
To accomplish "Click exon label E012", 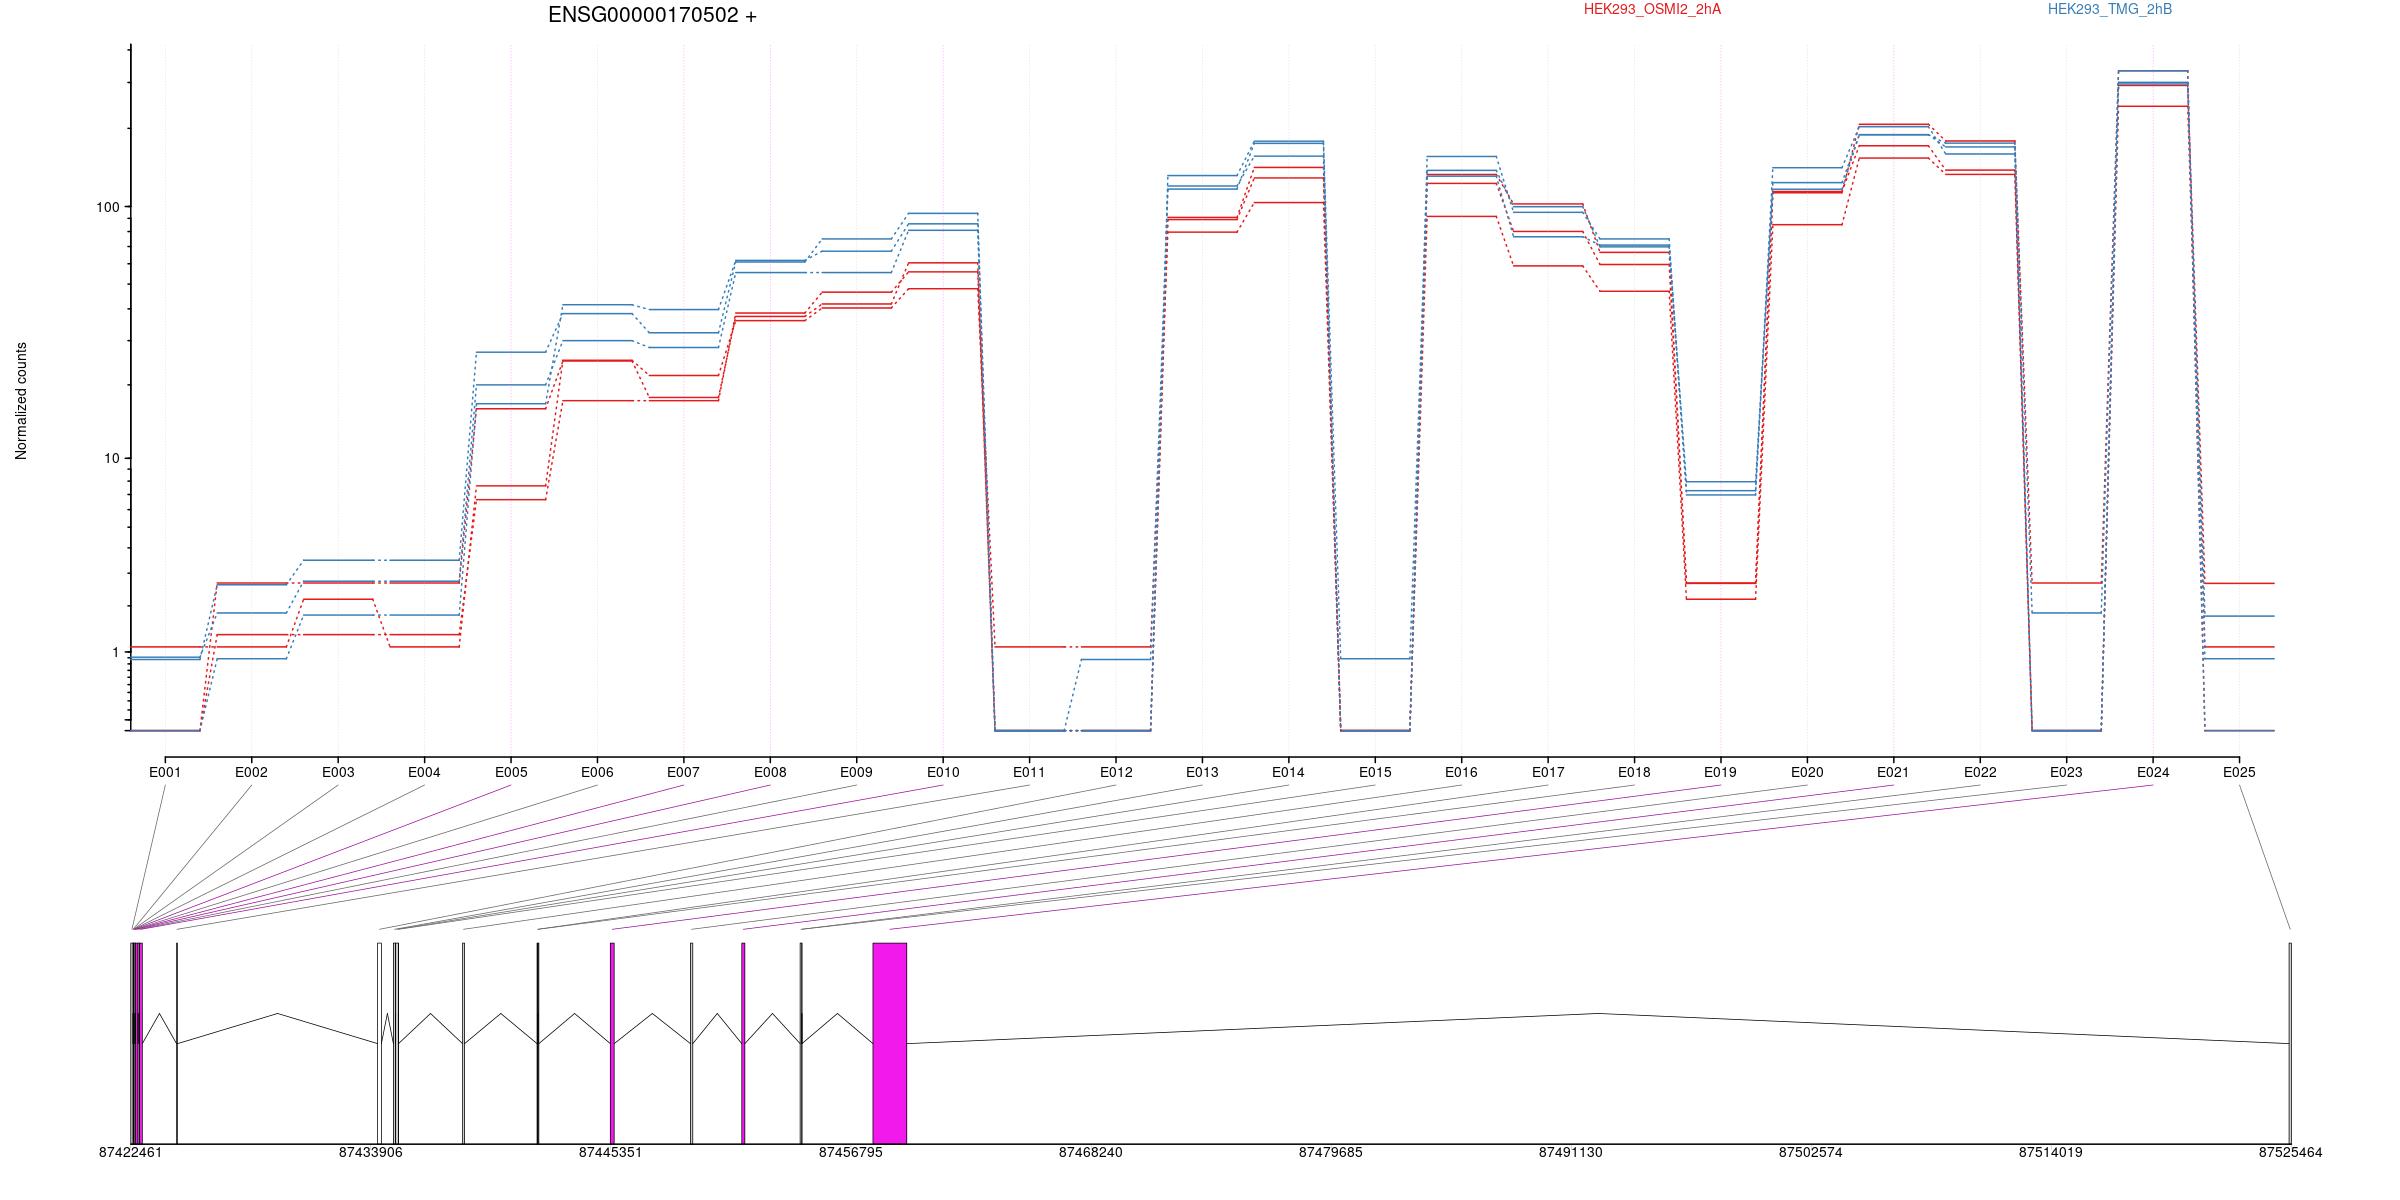I will point(1116,772).
